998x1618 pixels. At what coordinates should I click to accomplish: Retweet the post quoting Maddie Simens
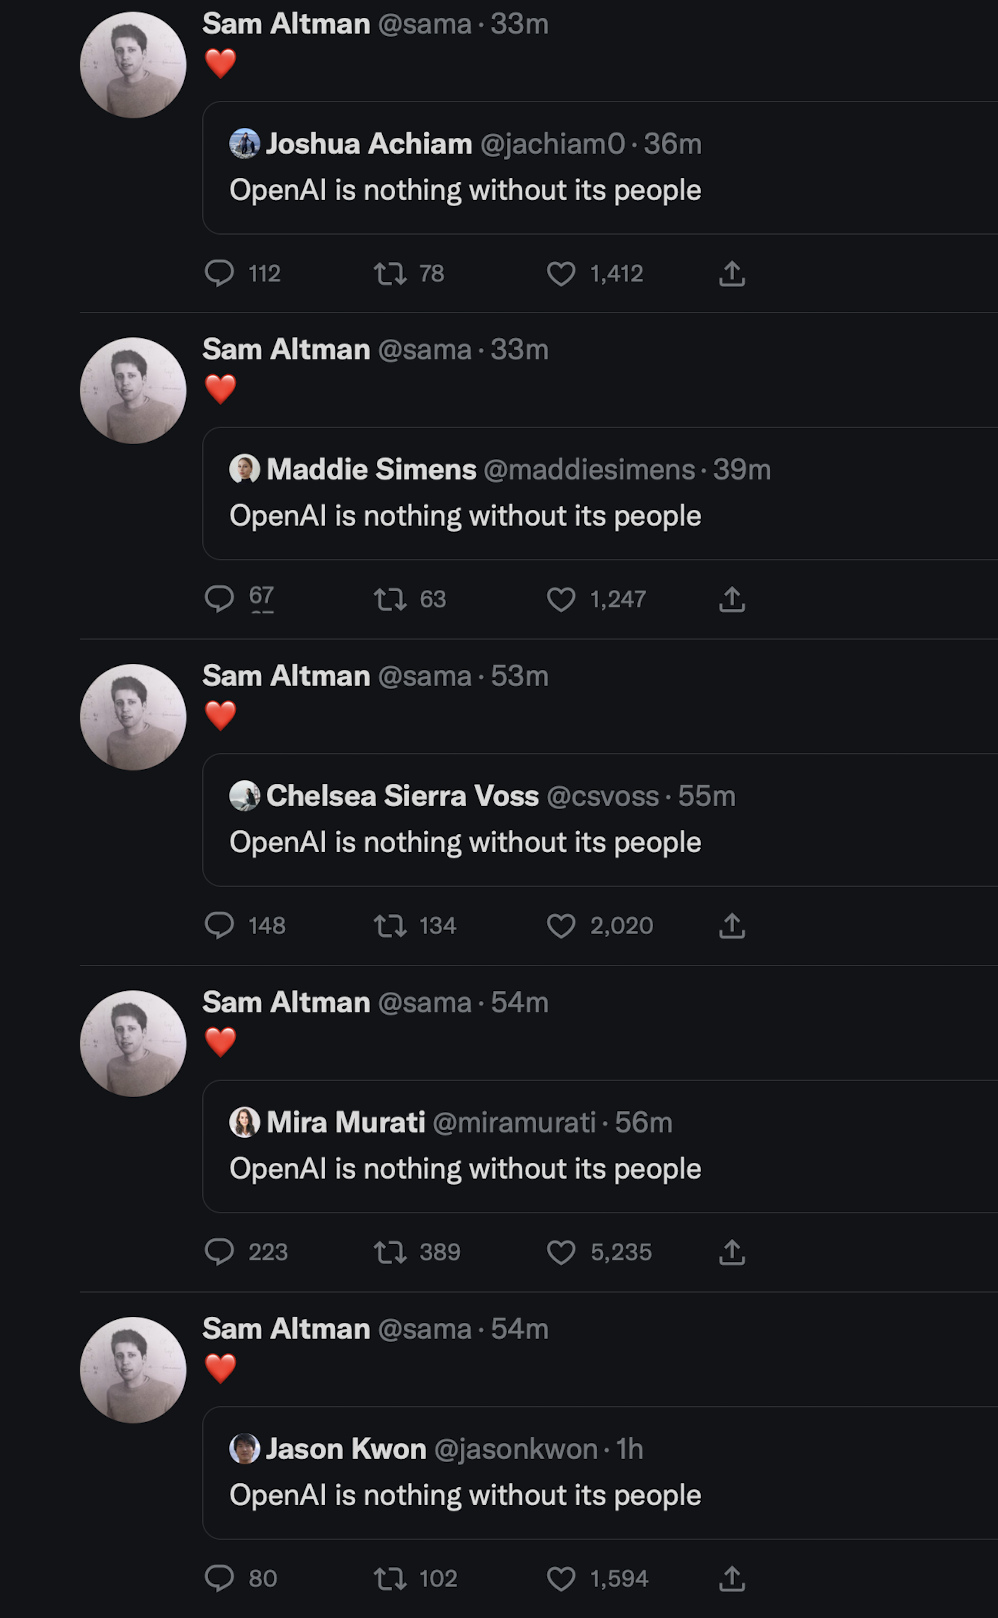click(390, 599)
